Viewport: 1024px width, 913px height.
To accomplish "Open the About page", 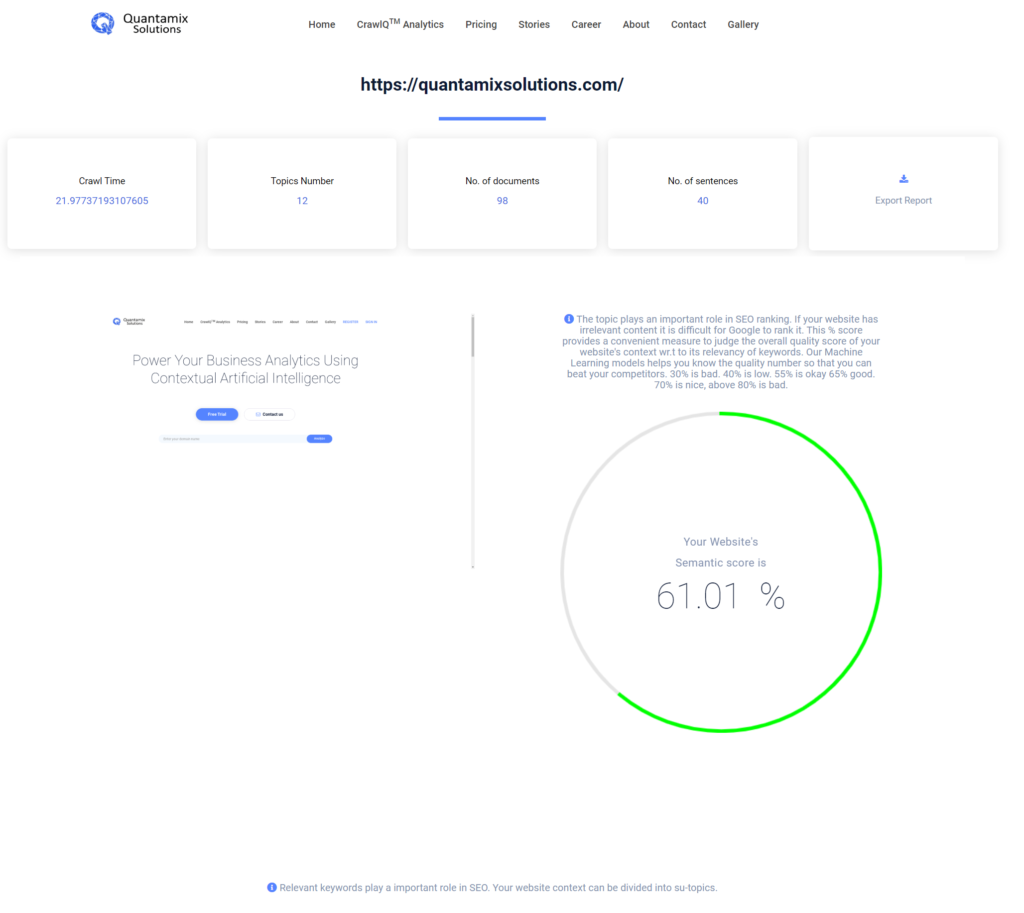I will pos(635,25).
